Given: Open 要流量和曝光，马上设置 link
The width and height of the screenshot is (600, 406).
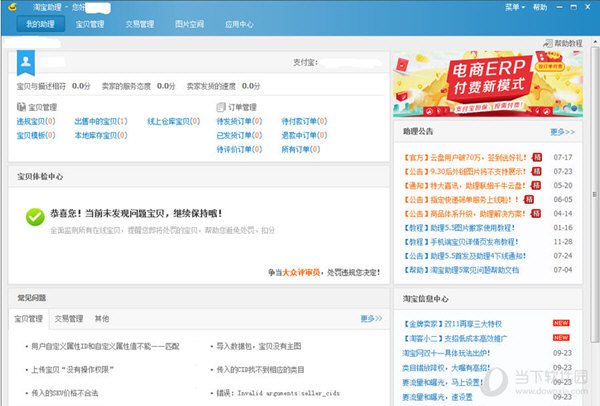Looking at the screenshot, I should click(443, 383).
